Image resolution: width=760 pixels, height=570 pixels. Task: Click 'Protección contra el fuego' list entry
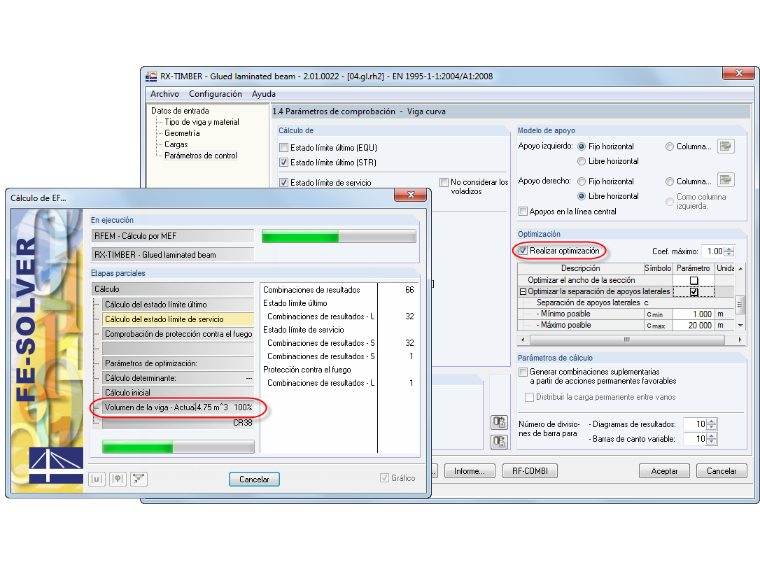[x=307, y=369]
